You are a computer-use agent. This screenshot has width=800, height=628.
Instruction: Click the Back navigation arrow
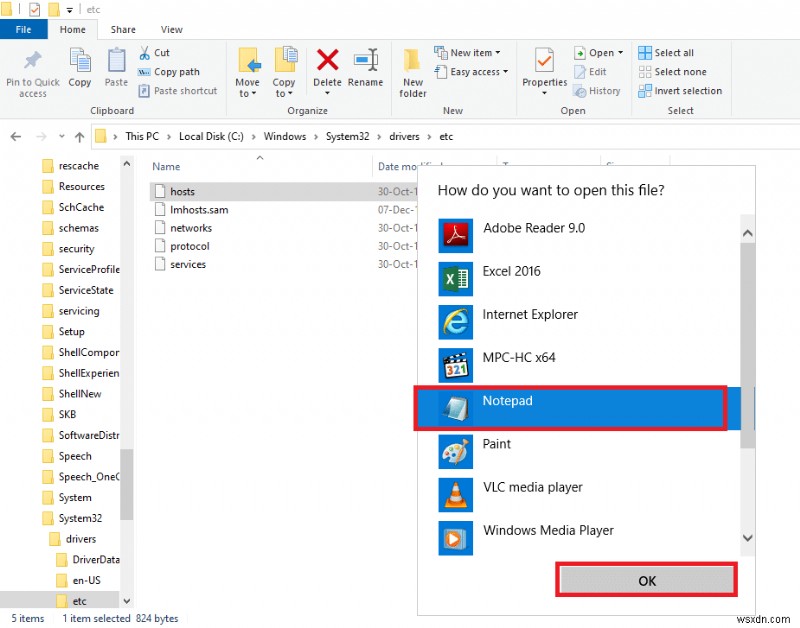click(x=16, y=137)
